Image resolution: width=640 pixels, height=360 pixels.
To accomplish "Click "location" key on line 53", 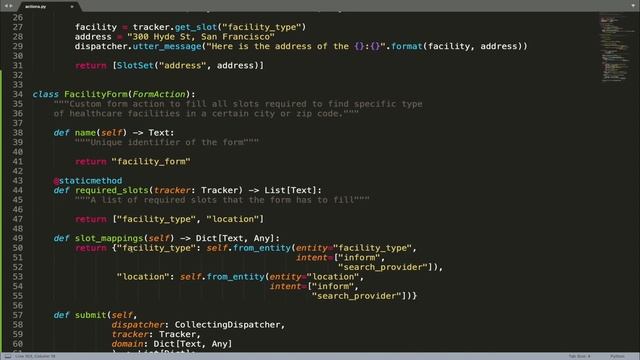I will click(143, 277).
